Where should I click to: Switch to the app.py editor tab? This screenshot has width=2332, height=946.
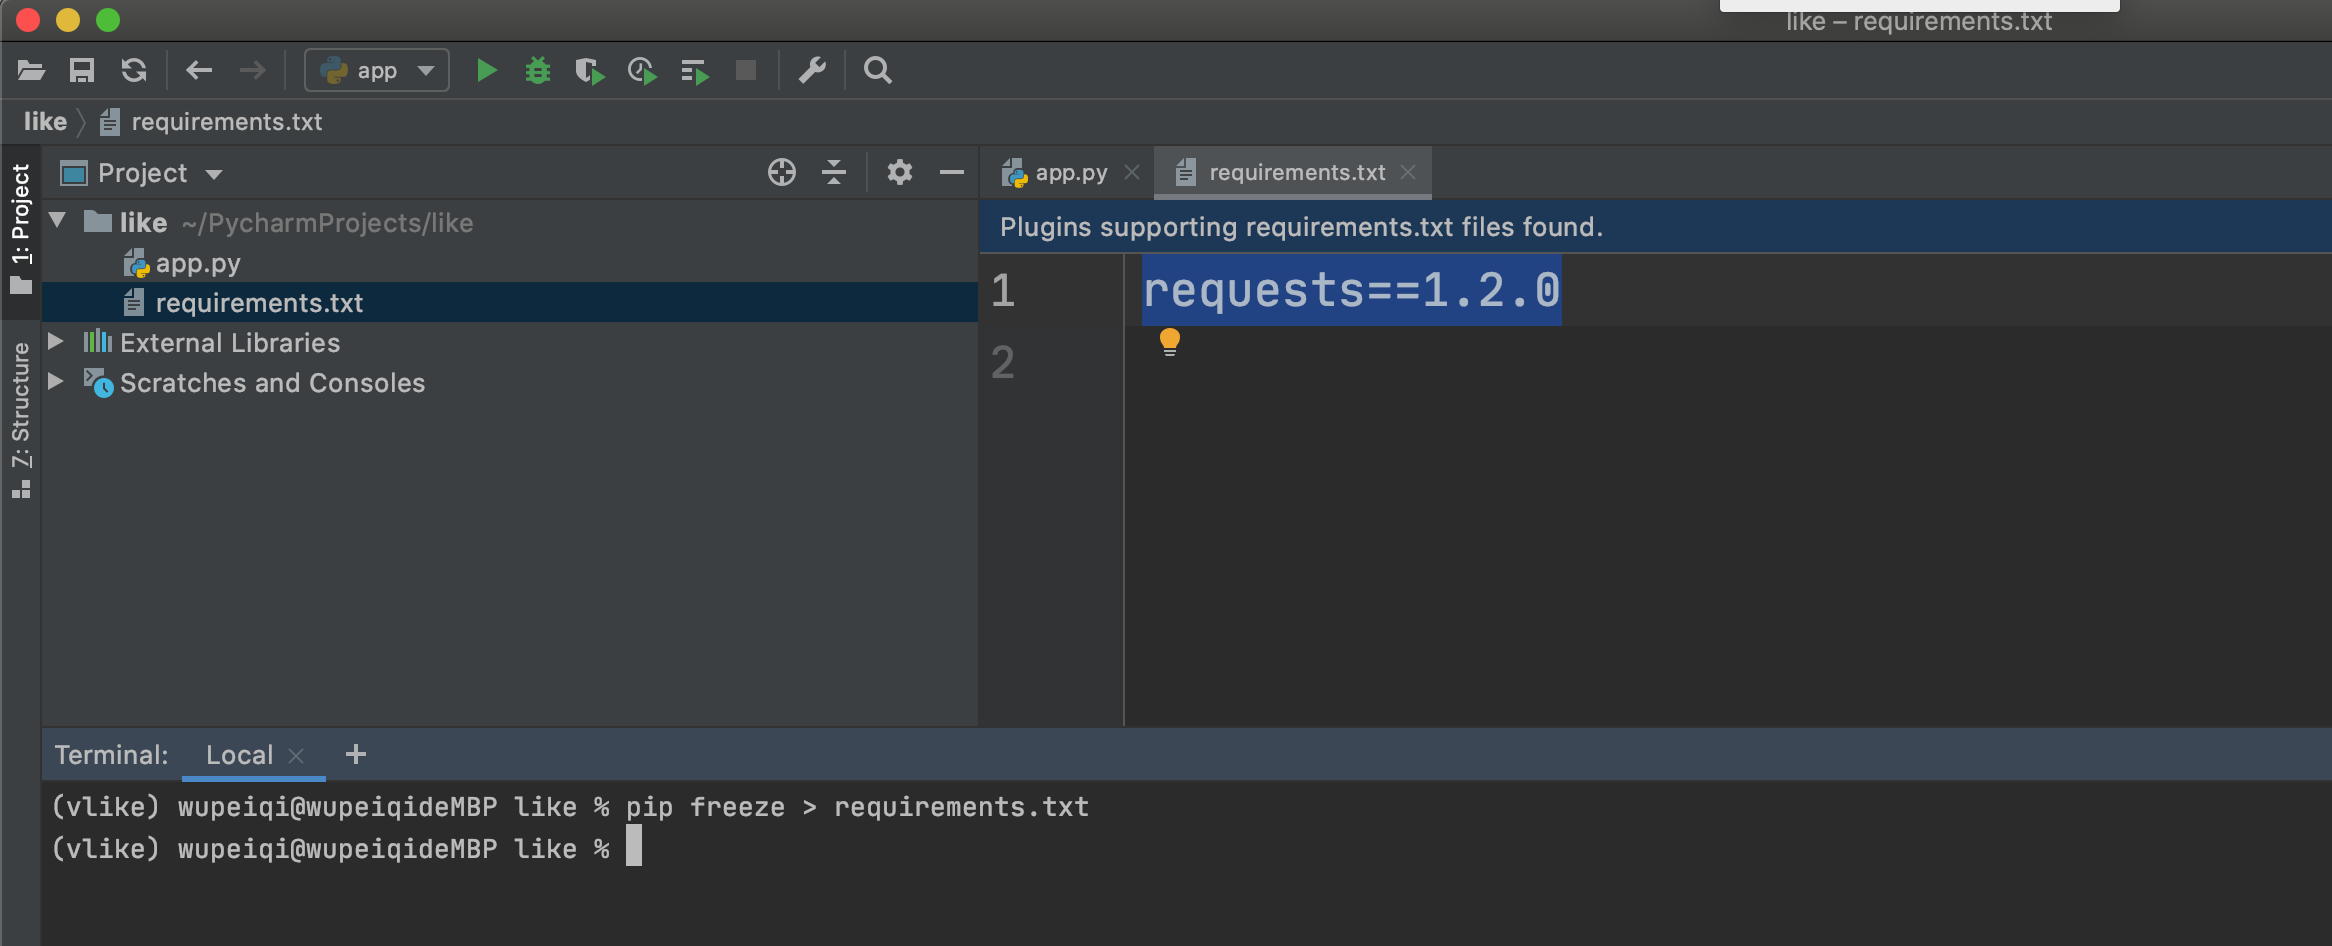pos(1069,173)
